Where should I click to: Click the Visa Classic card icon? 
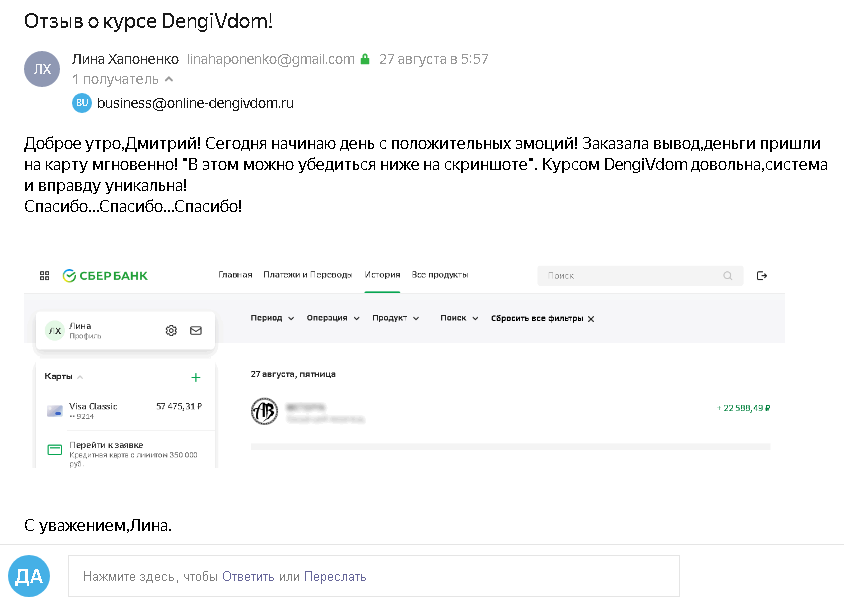(x=55, y=411)
